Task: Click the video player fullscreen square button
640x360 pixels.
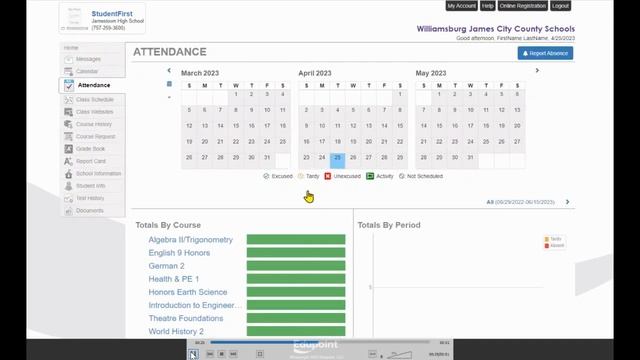Action: coord(260,354)
